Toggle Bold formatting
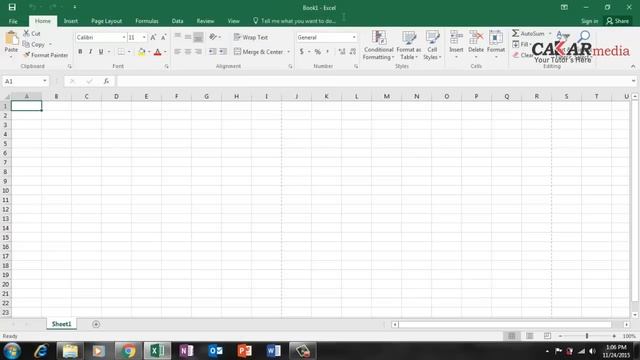The width and height of the screenshot is (640, 360). pyautogui.click(x=80, y=52)
